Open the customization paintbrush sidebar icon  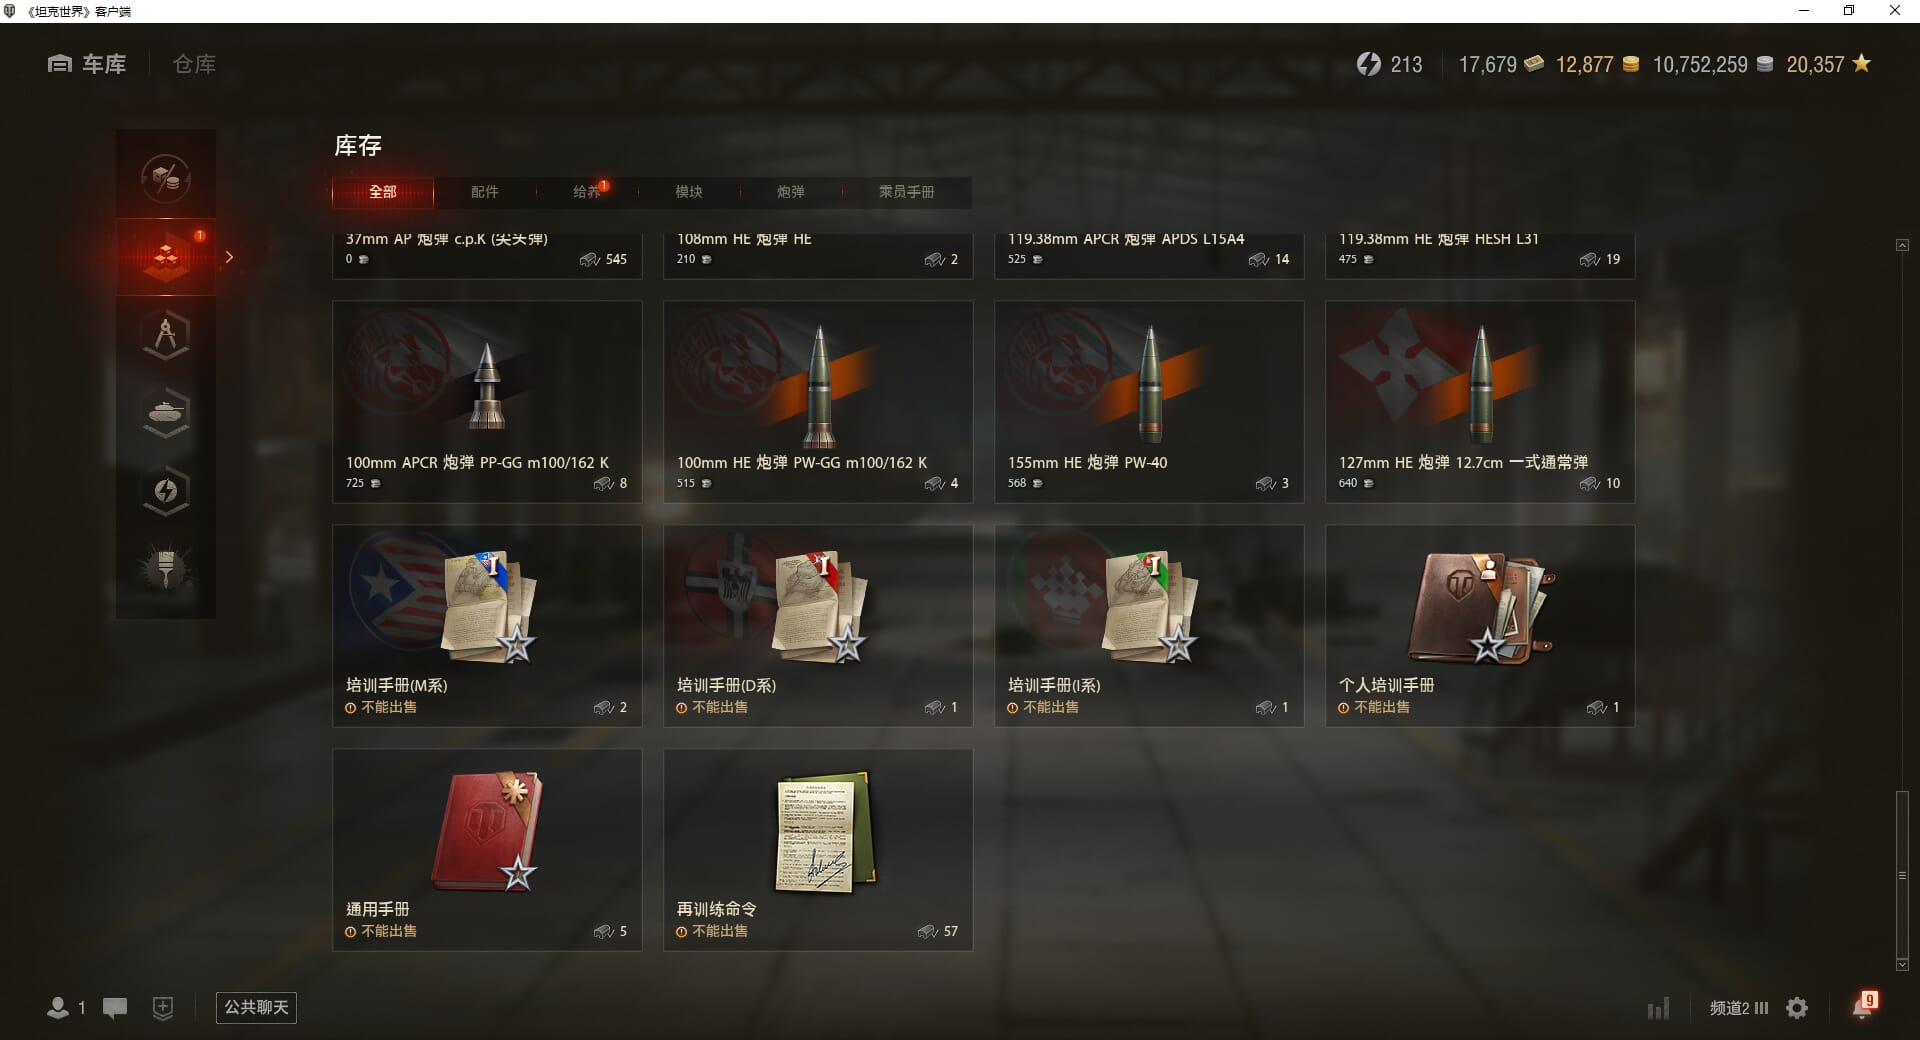click(x=166, y=569)
